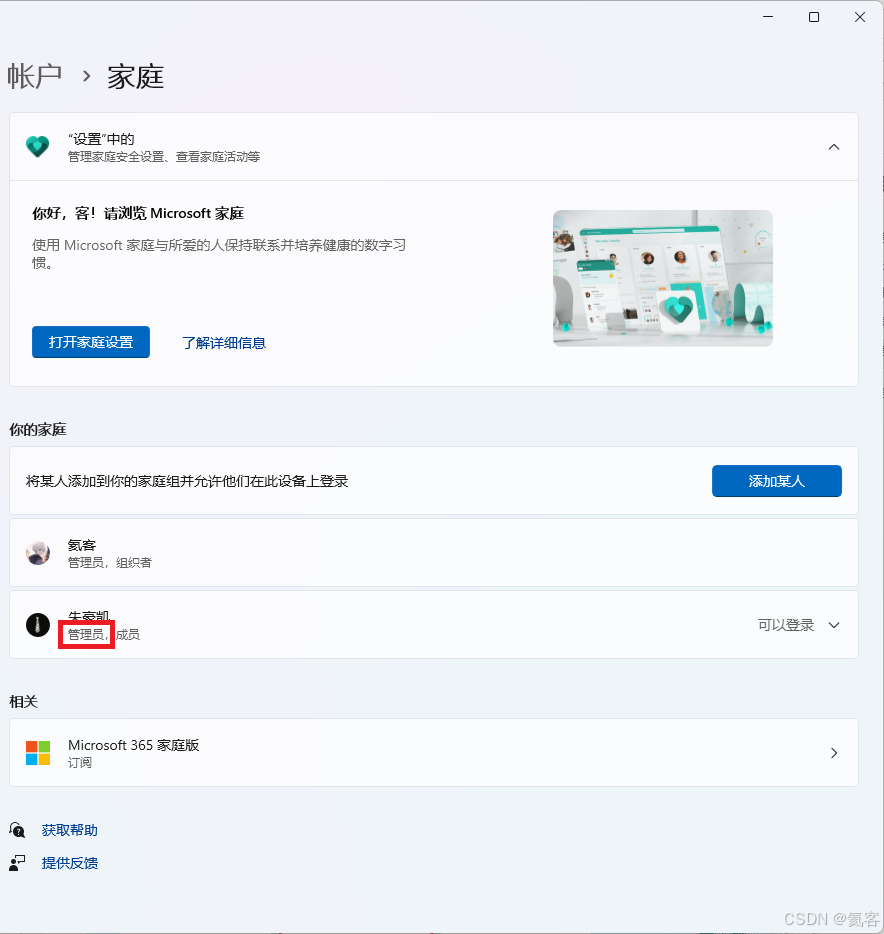Close the Settings window
Image resolution: width=884 pixels, height=934 pixels.
point(860,17)
